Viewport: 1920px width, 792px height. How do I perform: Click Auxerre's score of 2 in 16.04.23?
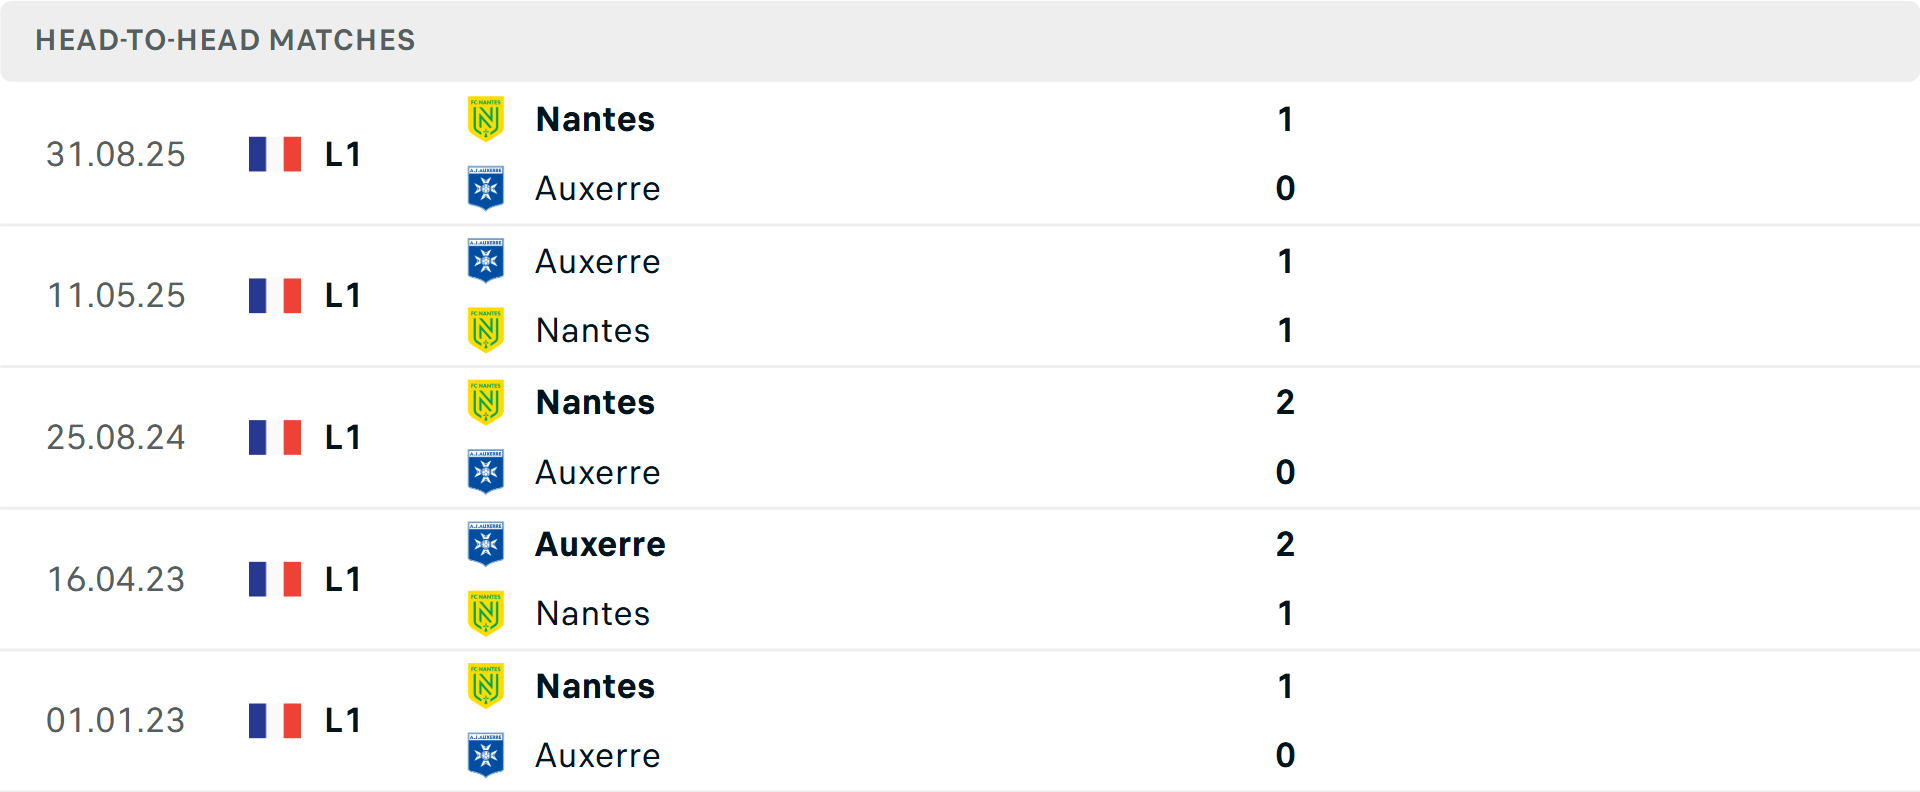pos(1285,544)
